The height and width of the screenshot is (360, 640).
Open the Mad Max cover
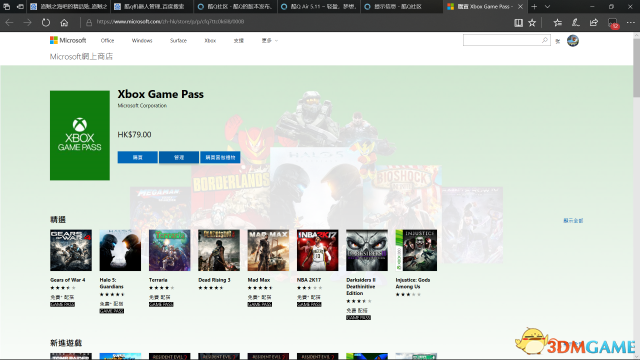[x=268, y=250]
